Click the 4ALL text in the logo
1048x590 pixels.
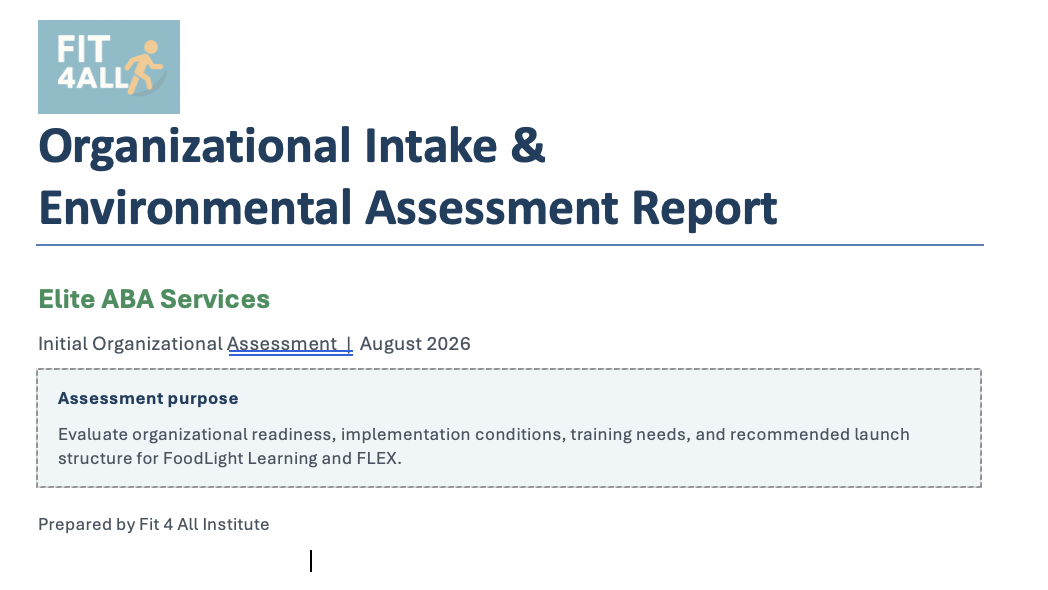92,78
